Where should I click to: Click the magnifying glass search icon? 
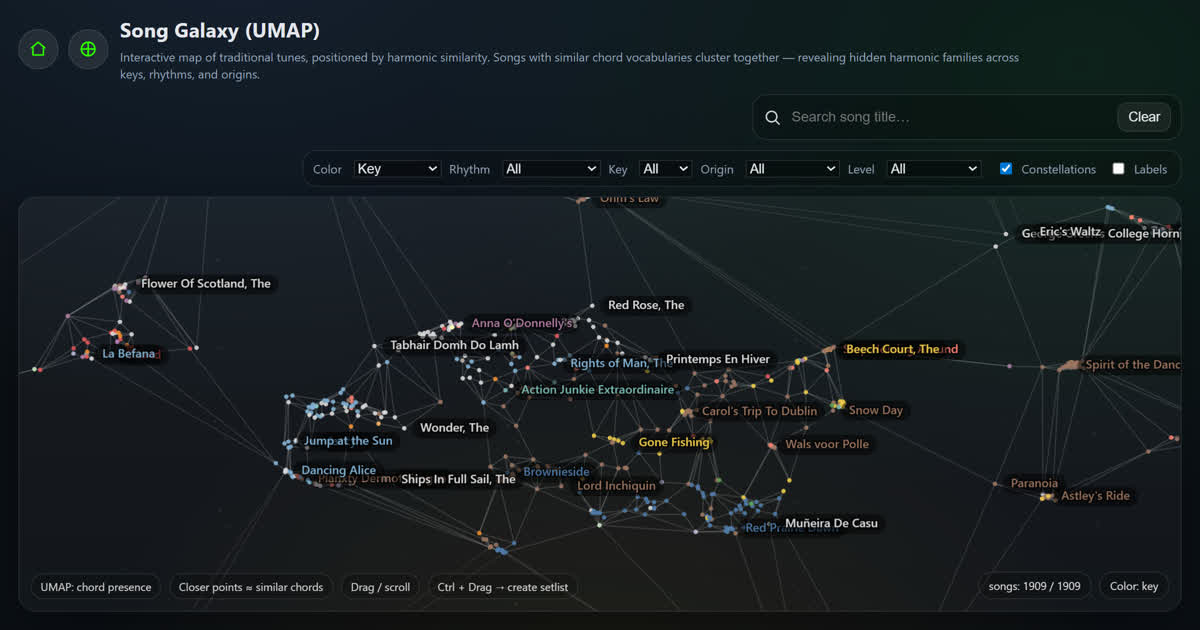click(x=772, y=117)
